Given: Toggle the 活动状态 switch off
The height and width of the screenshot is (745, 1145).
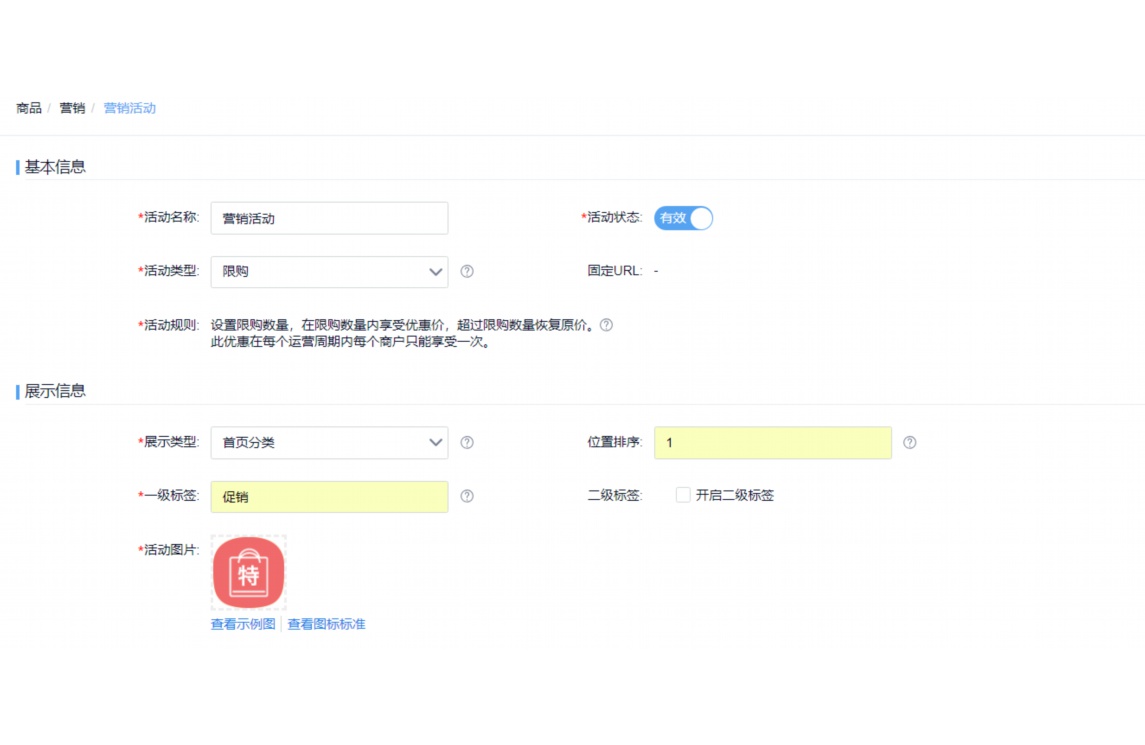Looking at the screenshot, I should click(x=683, y=218).
